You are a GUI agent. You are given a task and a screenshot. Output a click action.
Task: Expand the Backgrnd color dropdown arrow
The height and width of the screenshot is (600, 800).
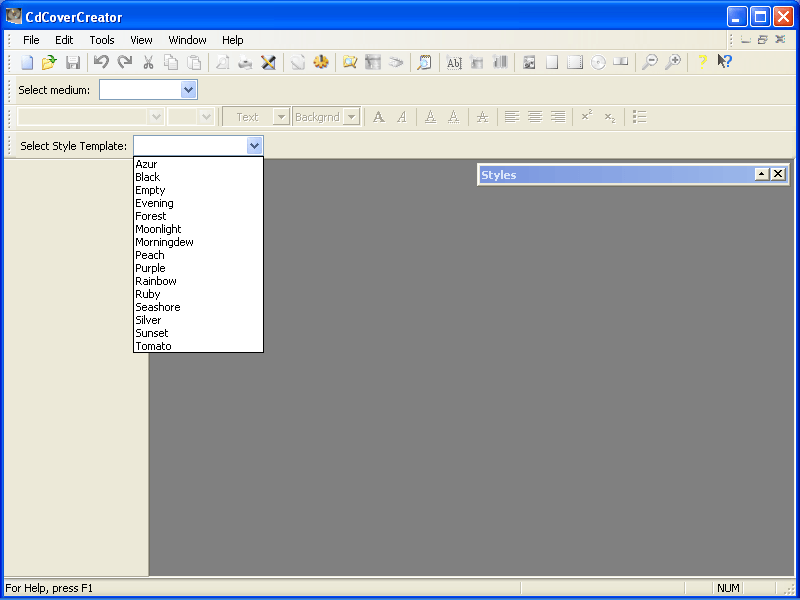pyautogui.click(x=351, y=117)
